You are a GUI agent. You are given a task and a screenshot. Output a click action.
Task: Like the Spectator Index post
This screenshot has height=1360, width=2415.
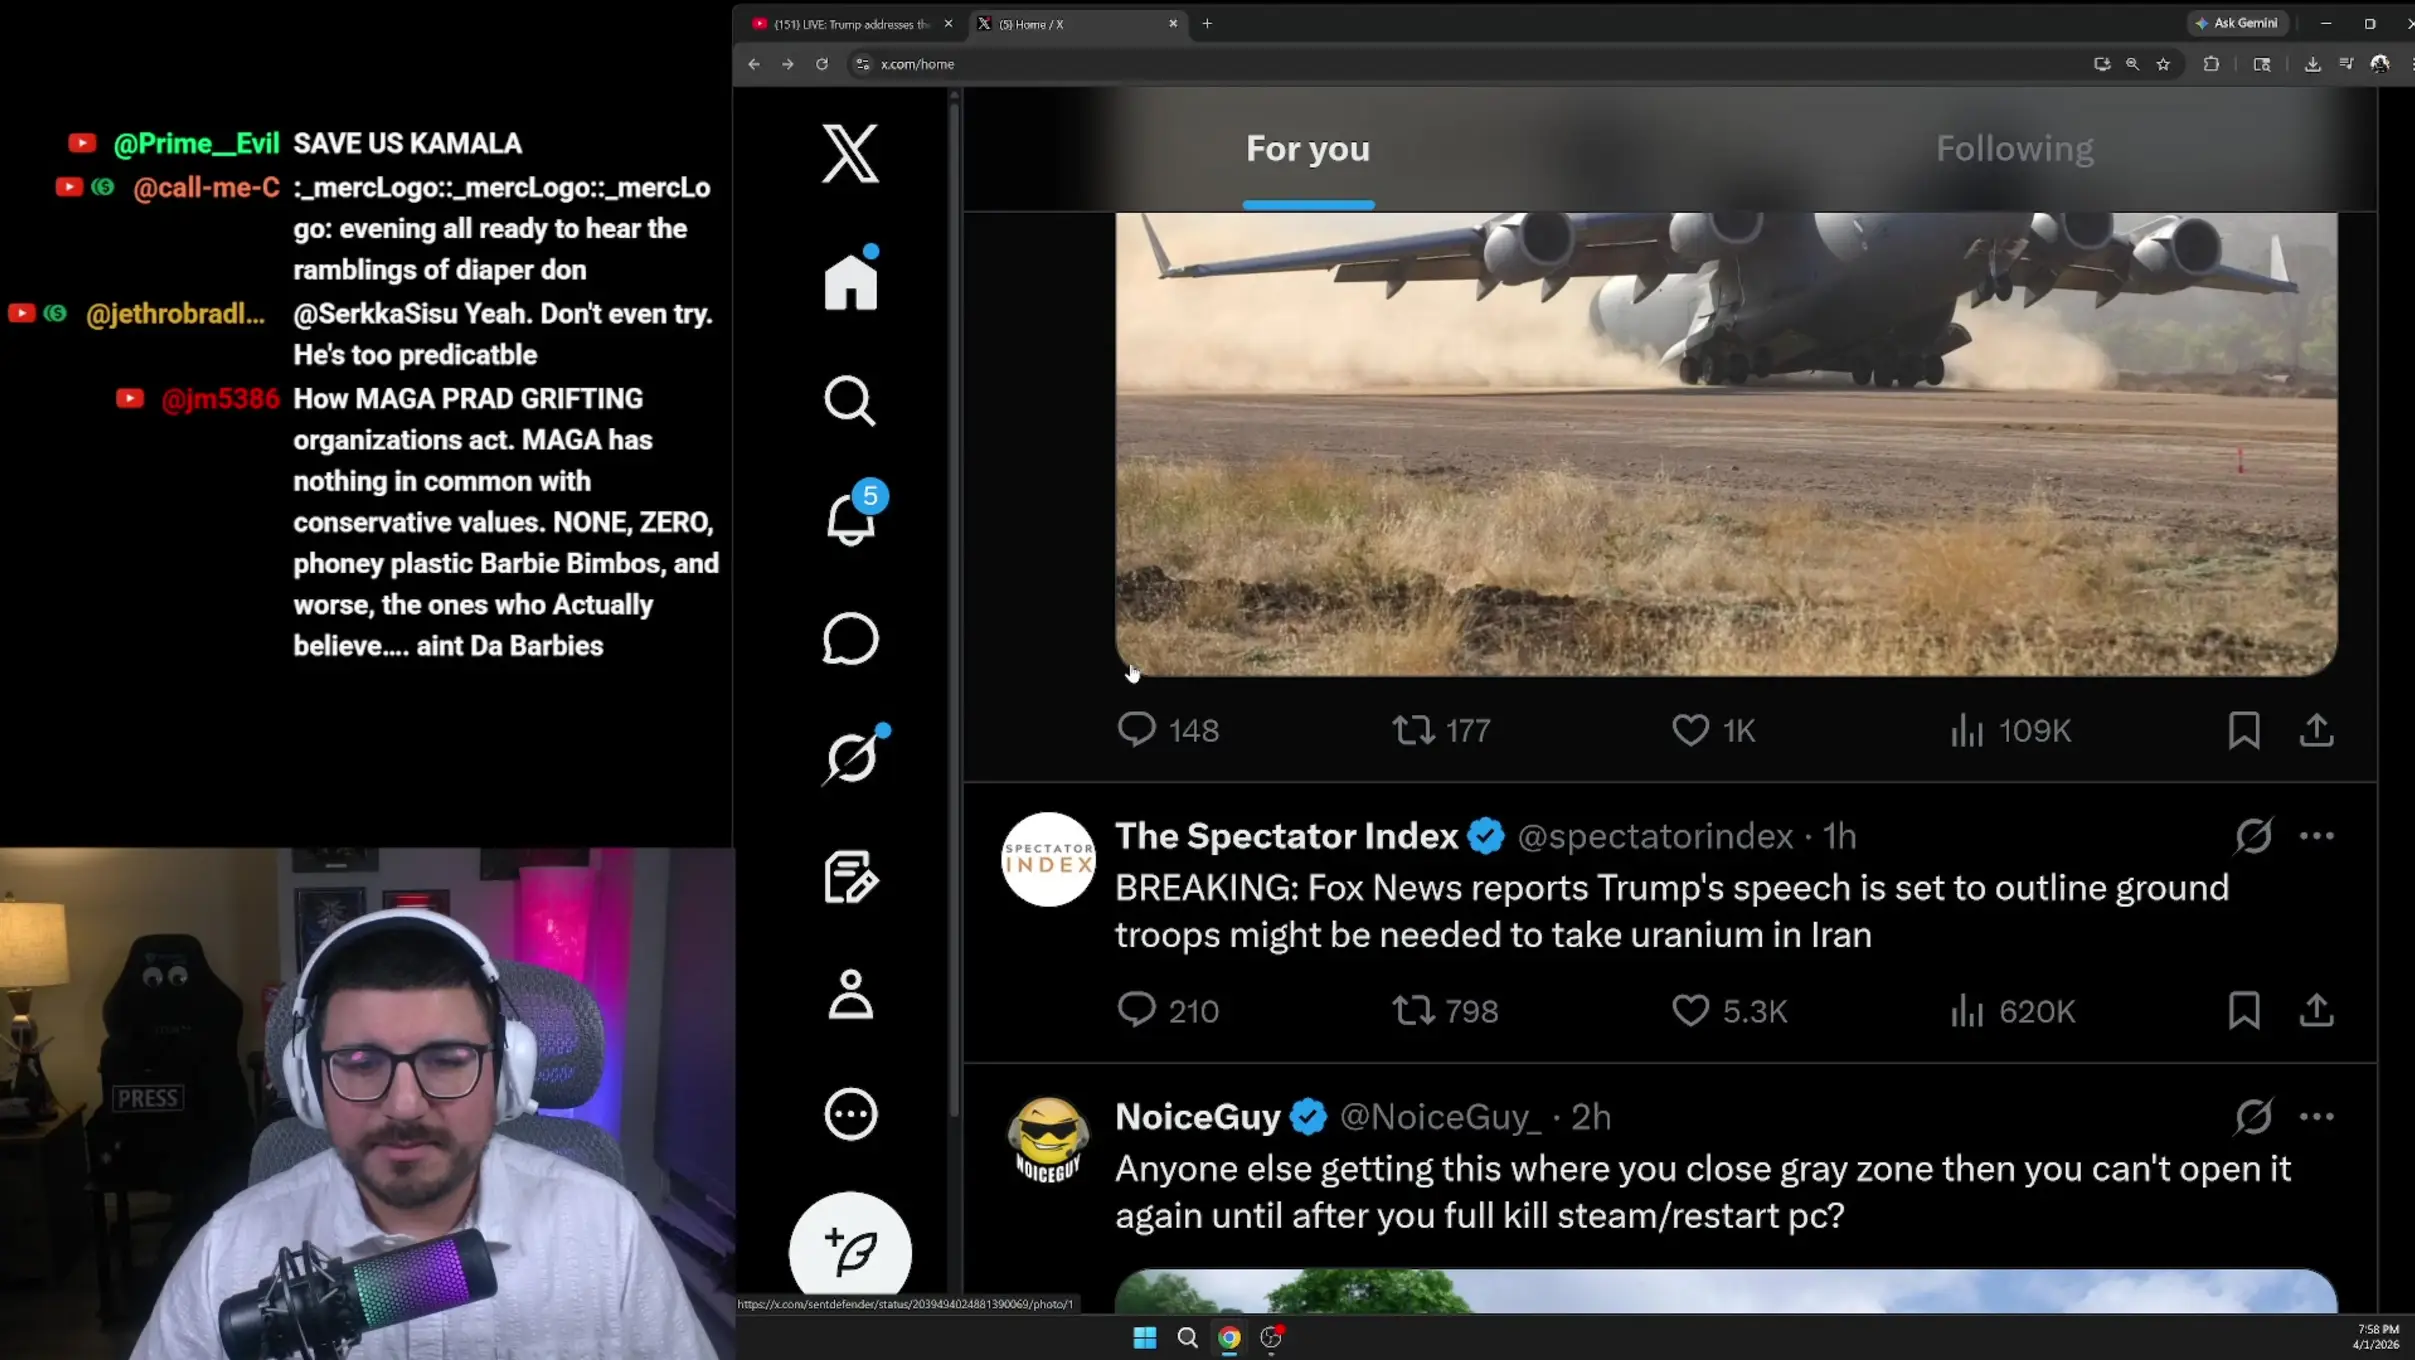1690,1011
